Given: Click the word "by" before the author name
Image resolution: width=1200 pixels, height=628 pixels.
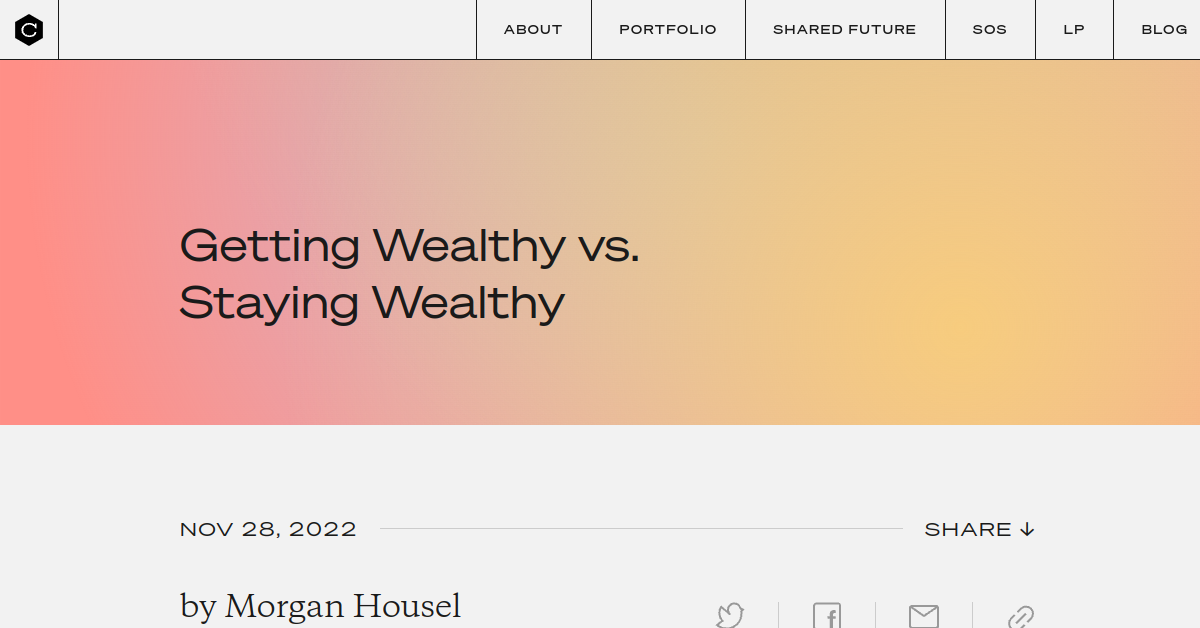Looking at the screenshot, I should point(198,607).
